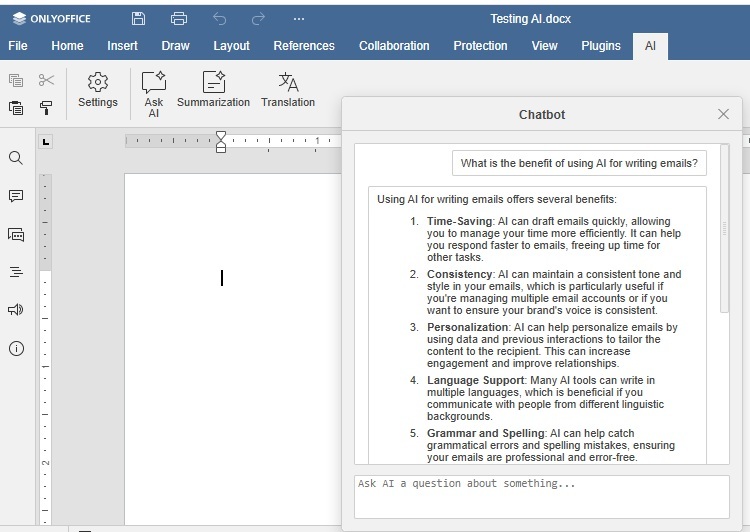The image size is (750, 532).
Task: Click the Undo arrow icon
Action: point(220,19)
